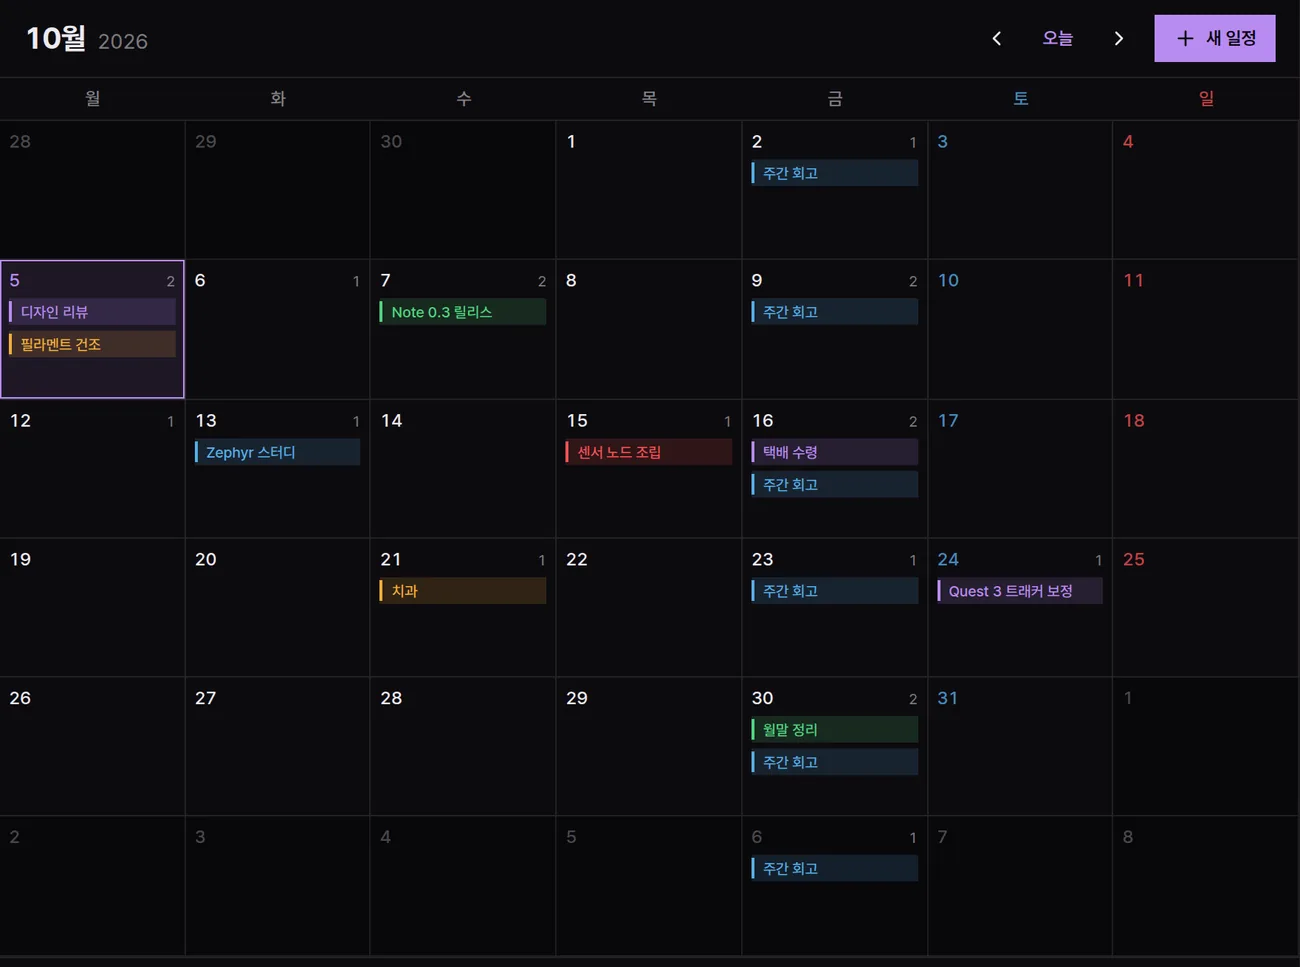This screenshot has height=967, width=1300.
Task: Click the 일 Sunday column header
Action: (x=1206, y=98)
